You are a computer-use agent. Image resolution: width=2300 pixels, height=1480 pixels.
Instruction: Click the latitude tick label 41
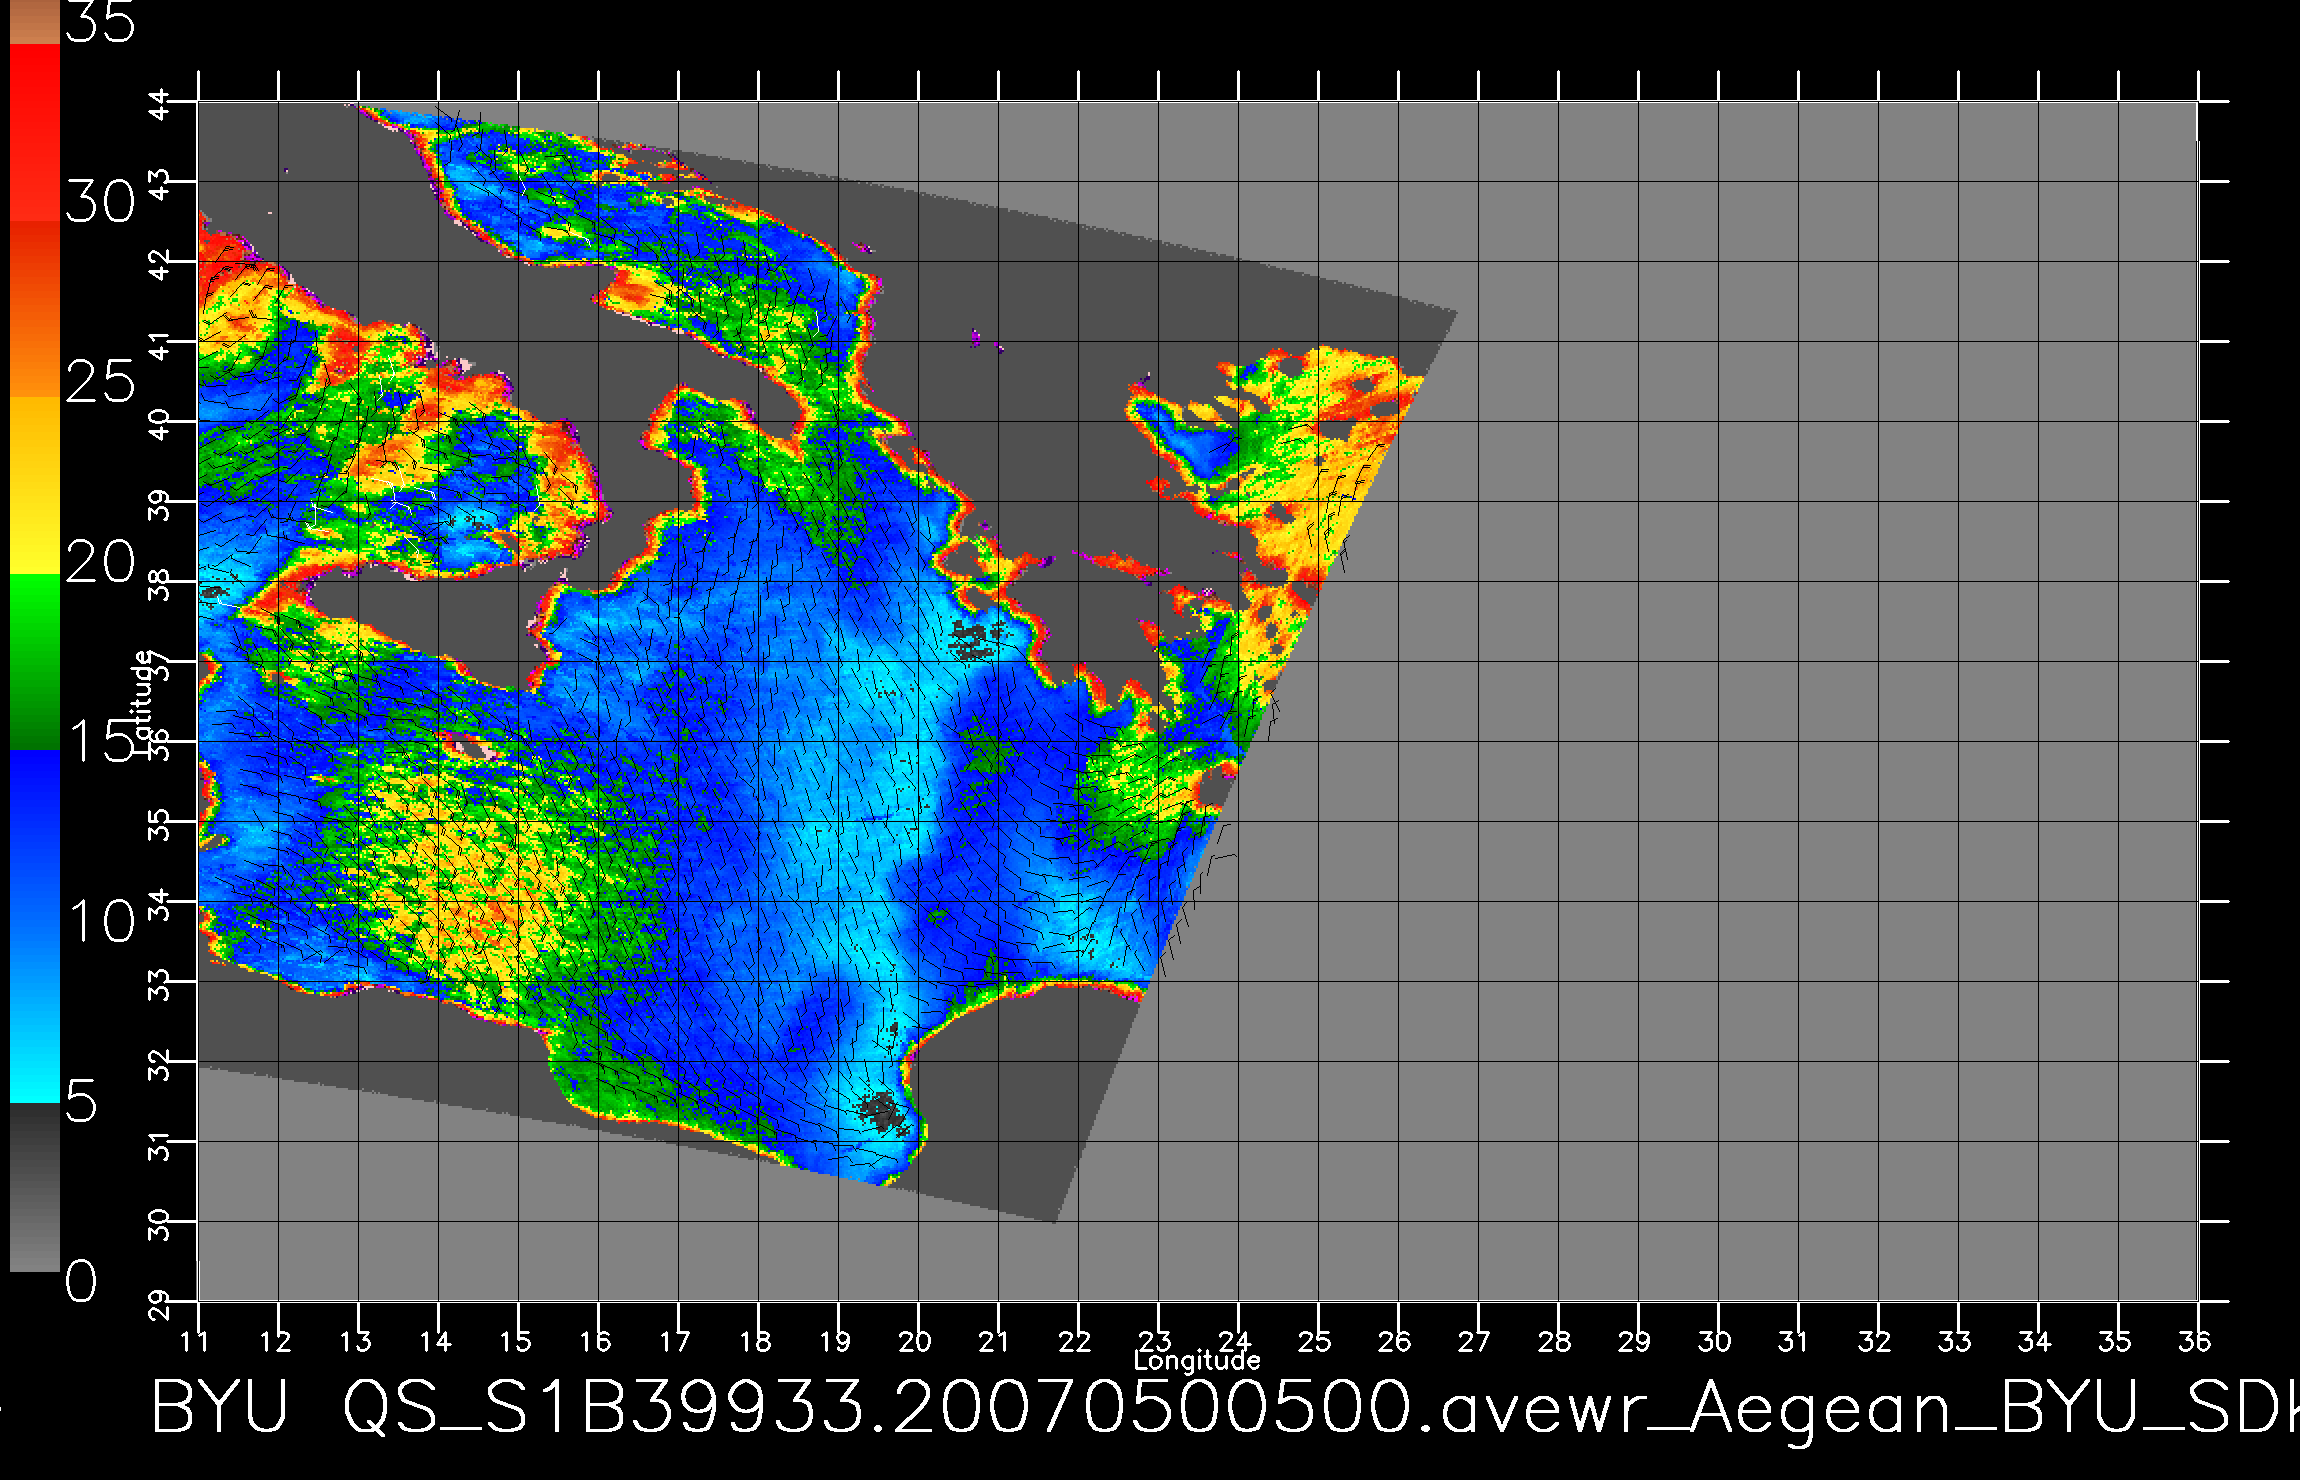[x=160, y=344]
